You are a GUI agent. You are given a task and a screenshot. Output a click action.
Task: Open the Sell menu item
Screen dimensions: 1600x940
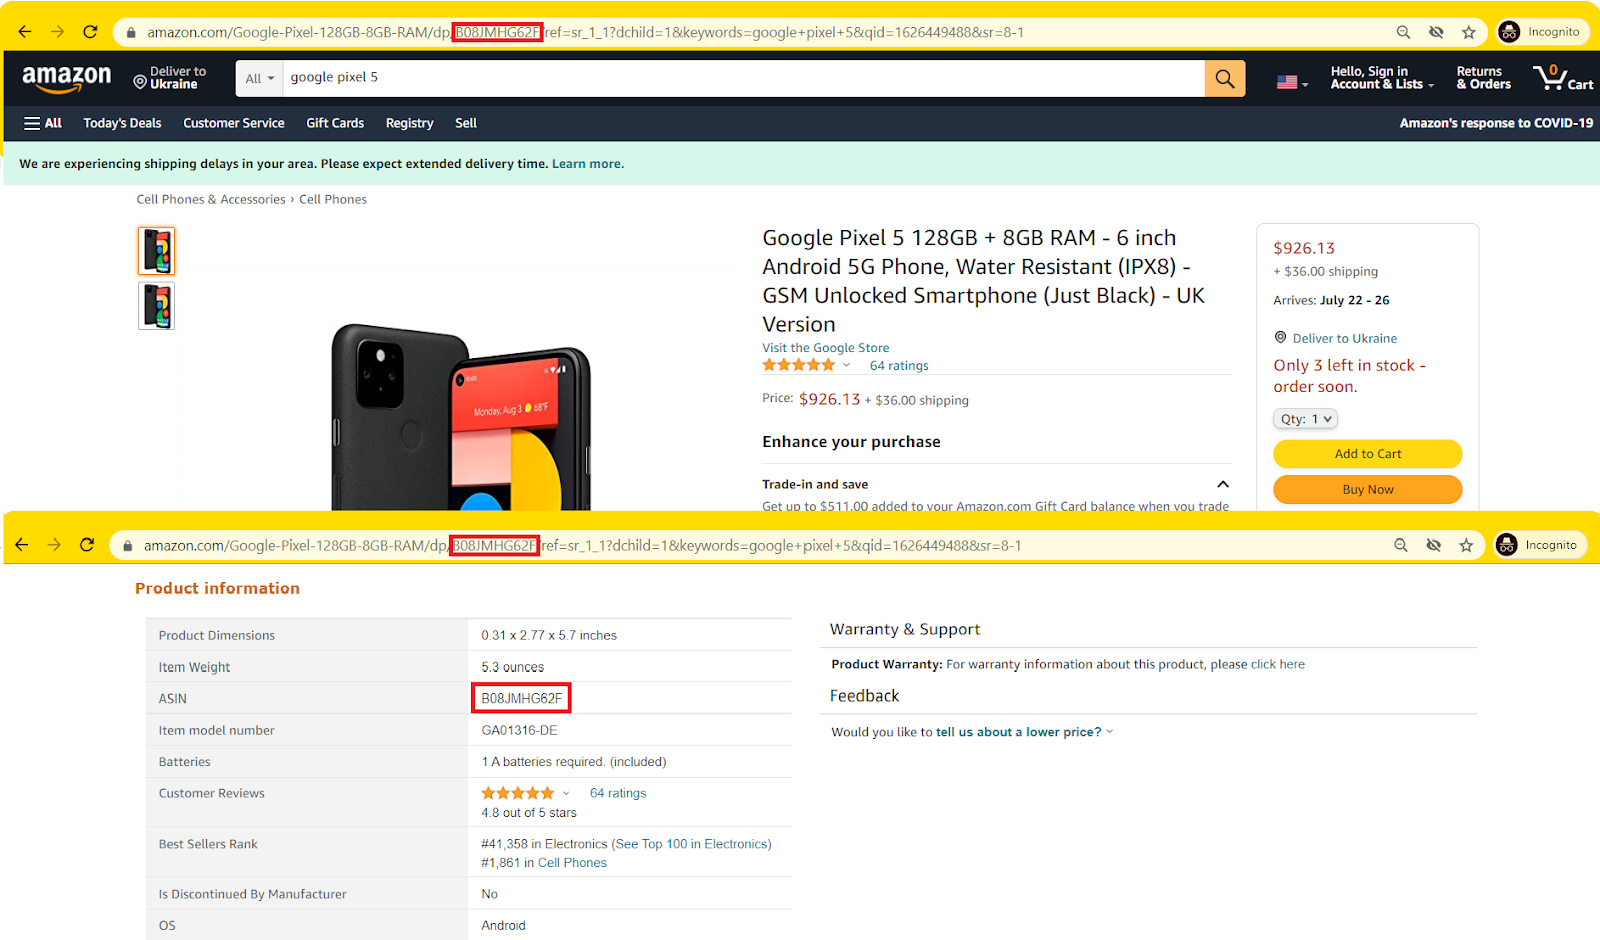(466, 123)
